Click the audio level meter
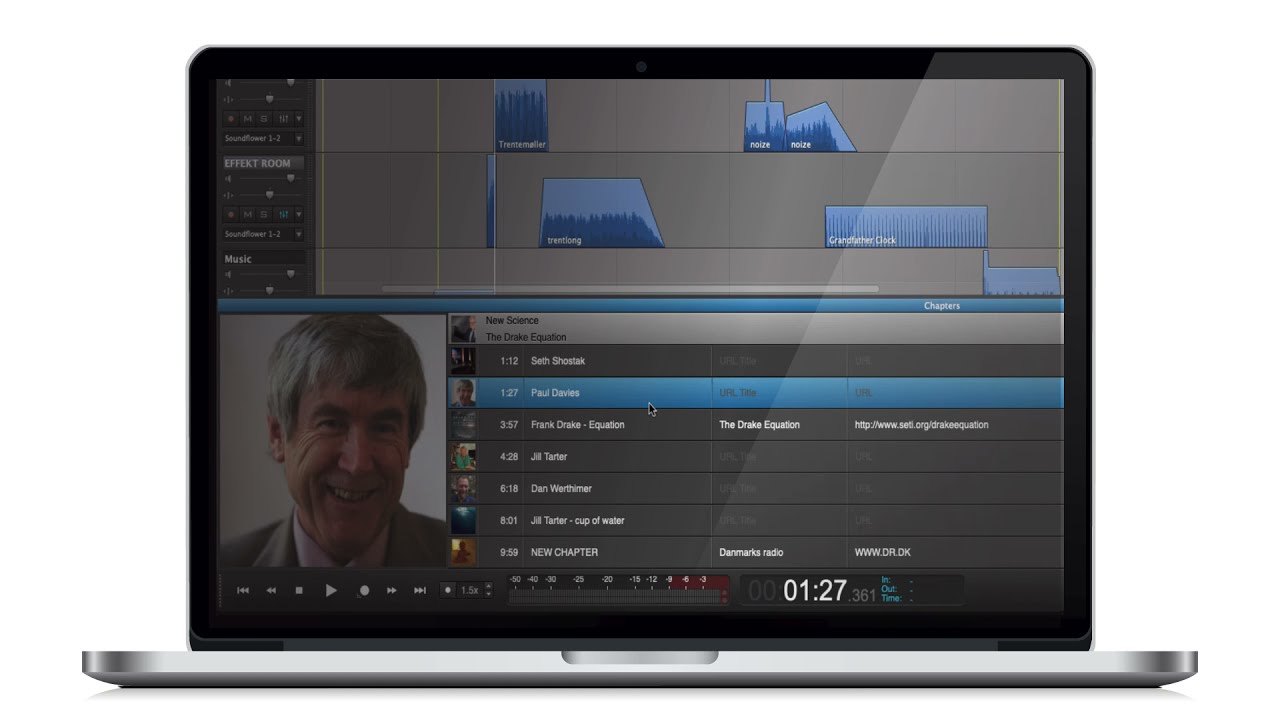The image size is (1280, 720). 618,590
